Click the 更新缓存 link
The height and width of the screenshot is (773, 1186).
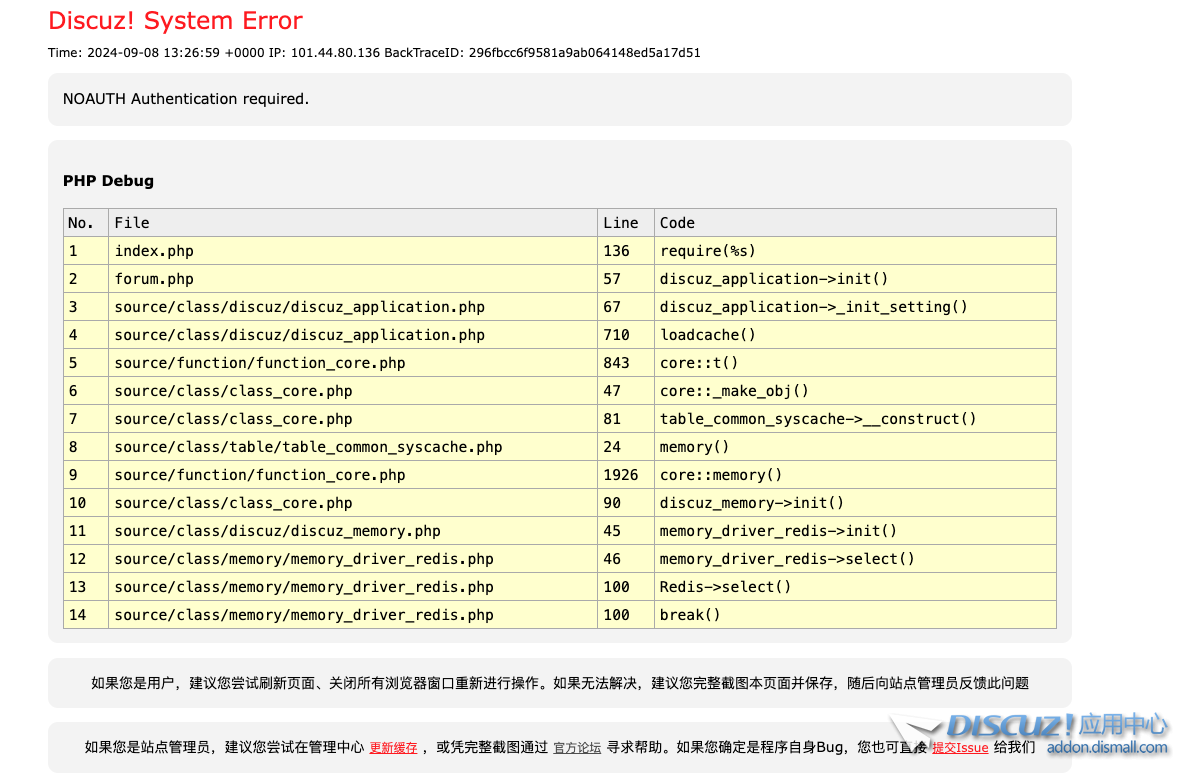tap(393, 747)
